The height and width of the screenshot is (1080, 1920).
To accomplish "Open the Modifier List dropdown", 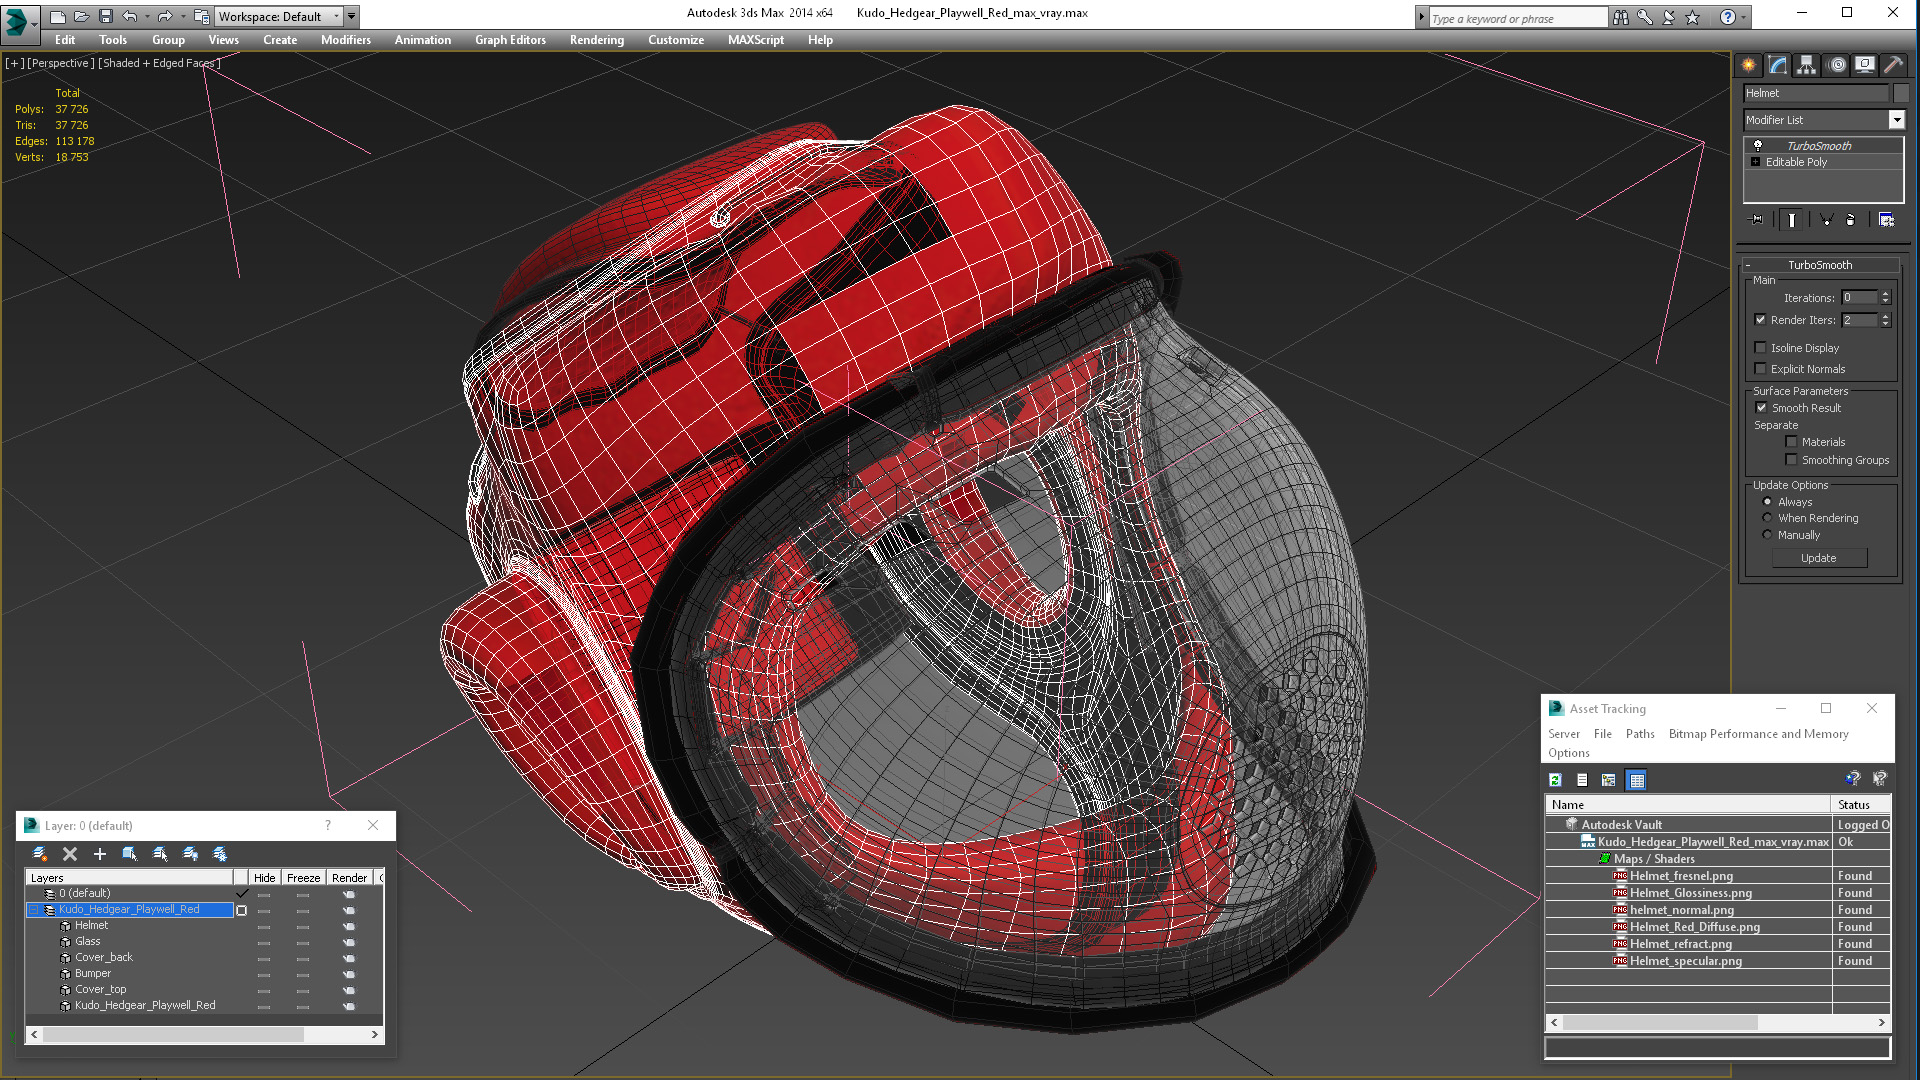I will tap(1896, 120).
